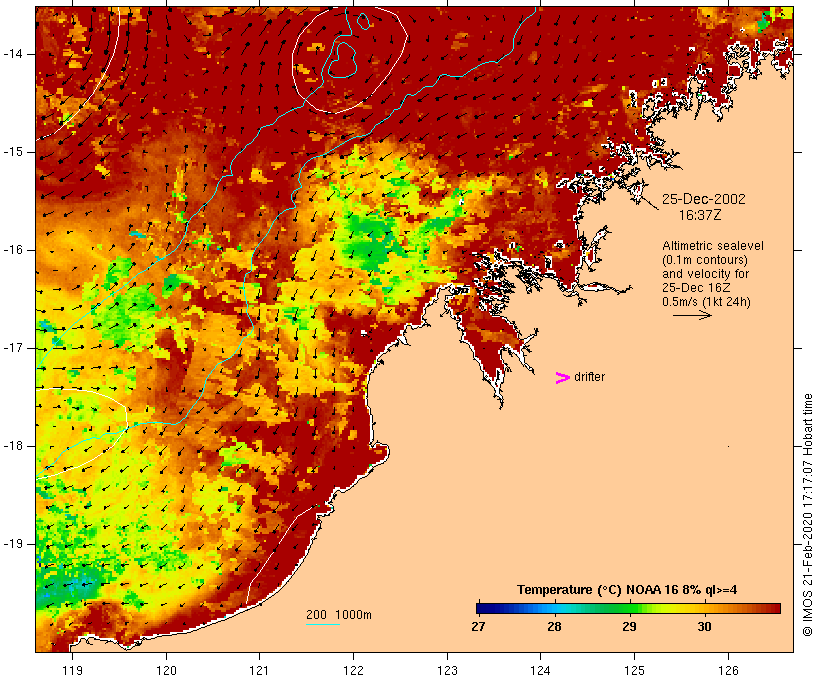The height and width of the screenshot is (680, 820).
Task: Click the latitude axis label '-16'
Action: [12, 250]
